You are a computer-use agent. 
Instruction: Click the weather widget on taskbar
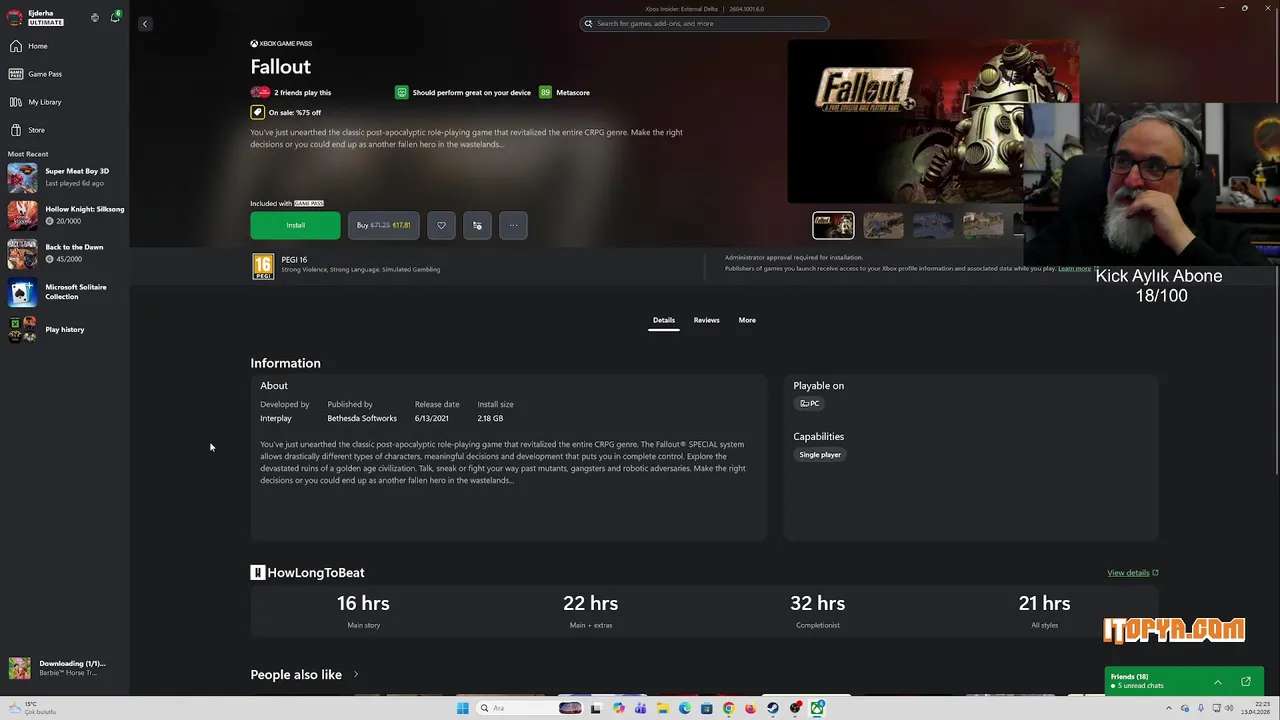[32, 708]
